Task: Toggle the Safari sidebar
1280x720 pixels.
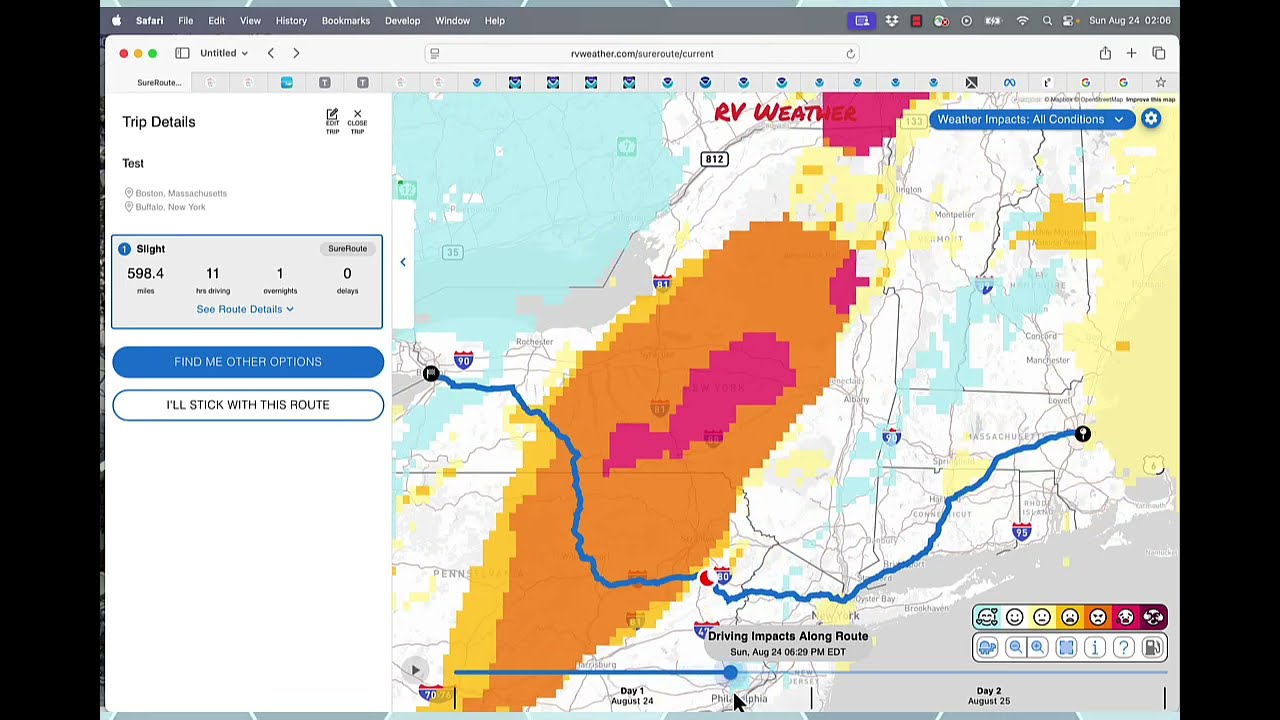Action: (x=182, y=53)
